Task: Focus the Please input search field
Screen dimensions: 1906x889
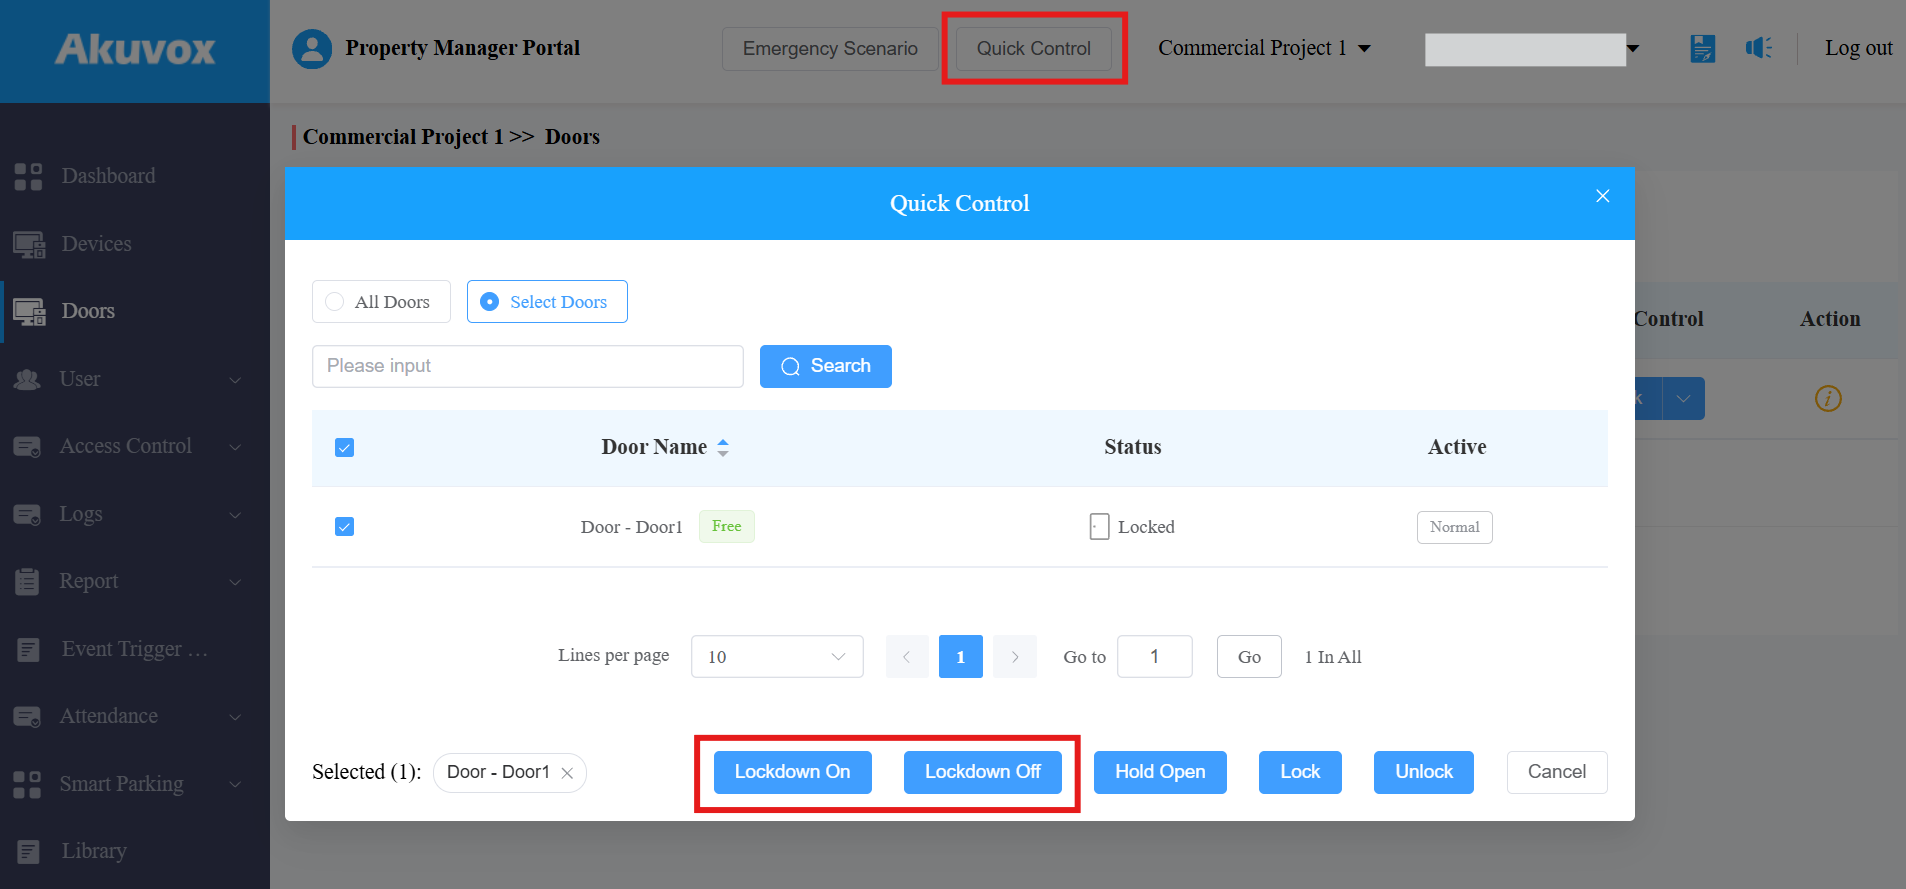Action: 528,366
